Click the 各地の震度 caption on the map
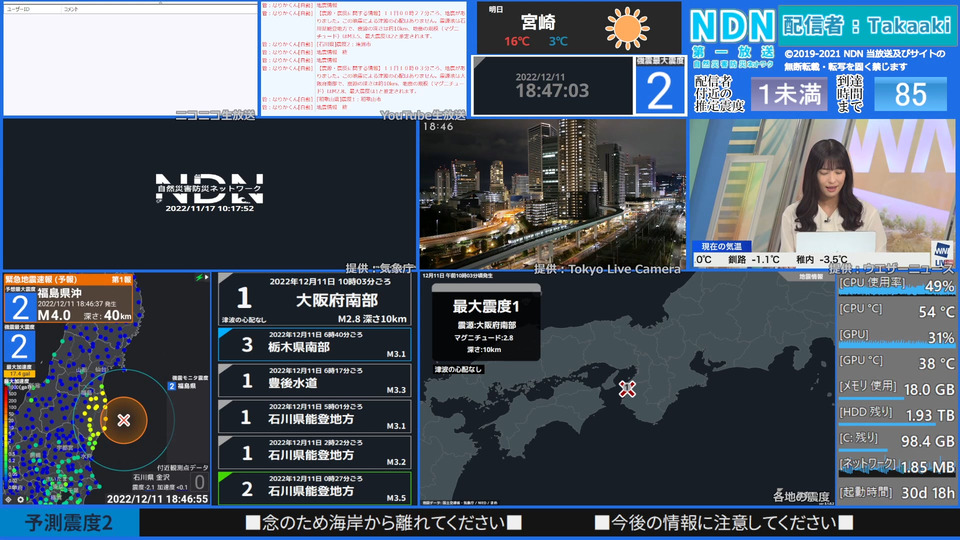Image resolution: width=960 pixels, height=540 pixels. [801, 496]
